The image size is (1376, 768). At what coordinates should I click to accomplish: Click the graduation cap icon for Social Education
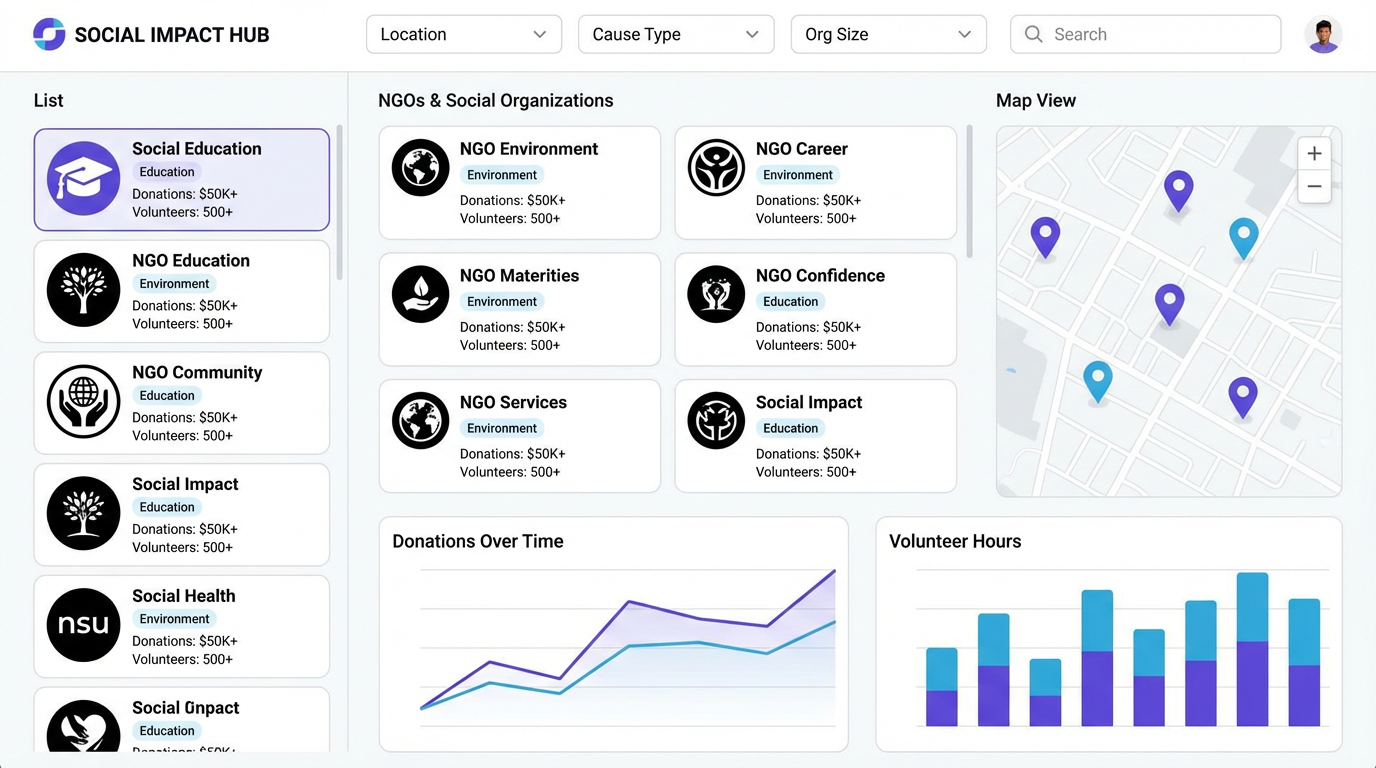[x=83, y=180]
